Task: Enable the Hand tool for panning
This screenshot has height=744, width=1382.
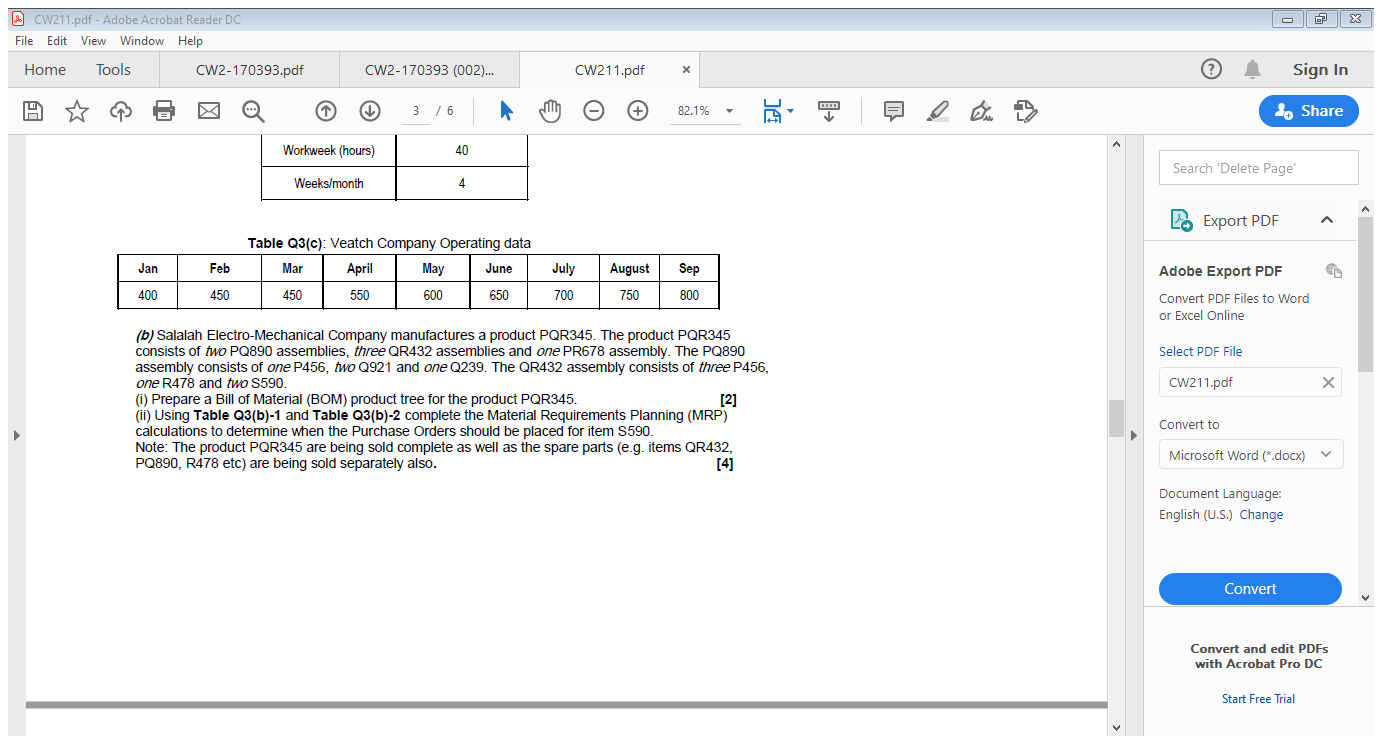Action: click(x=550, y=111)
